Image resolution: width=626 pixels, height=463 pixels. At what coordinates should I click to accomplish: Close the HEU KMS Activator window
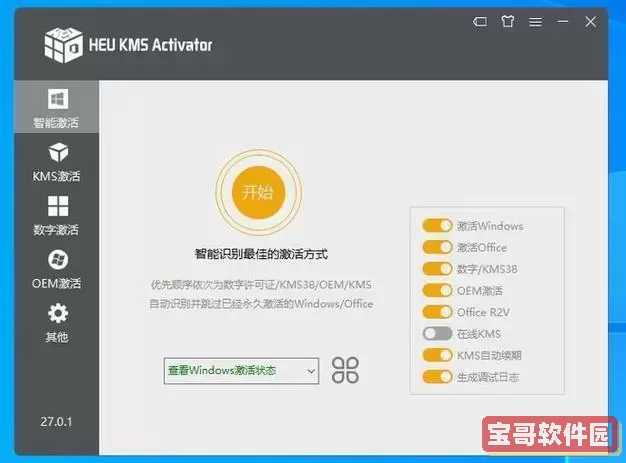[x=590, y=22]
